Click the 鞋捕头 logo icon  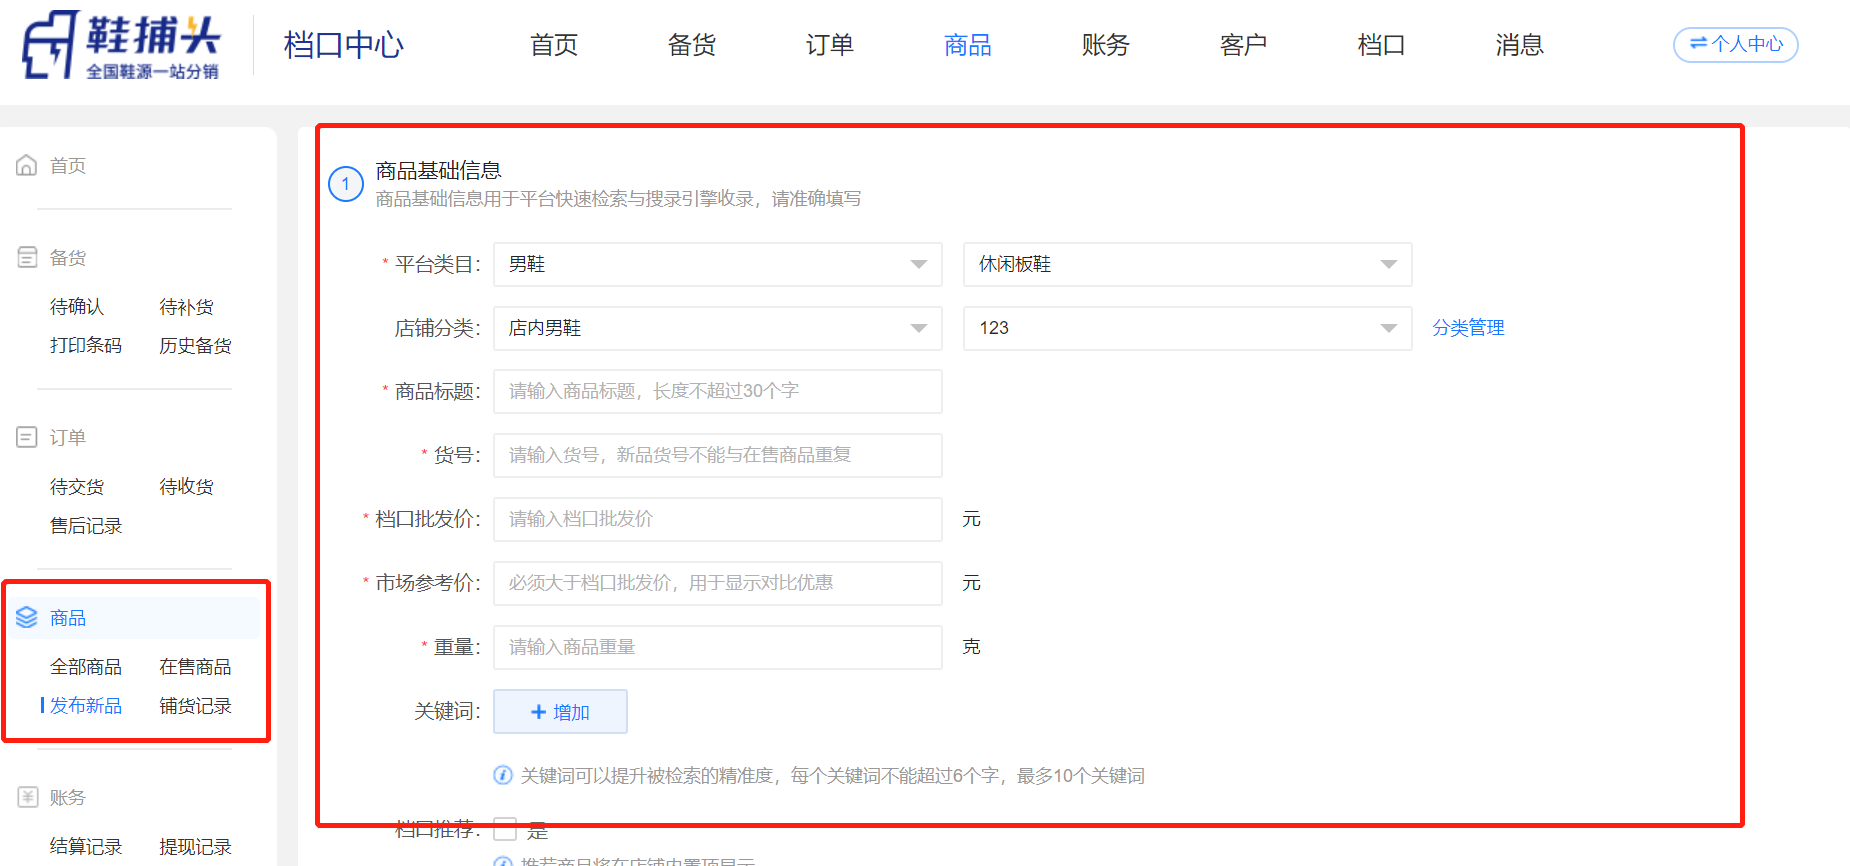click(x=51, y=45)
